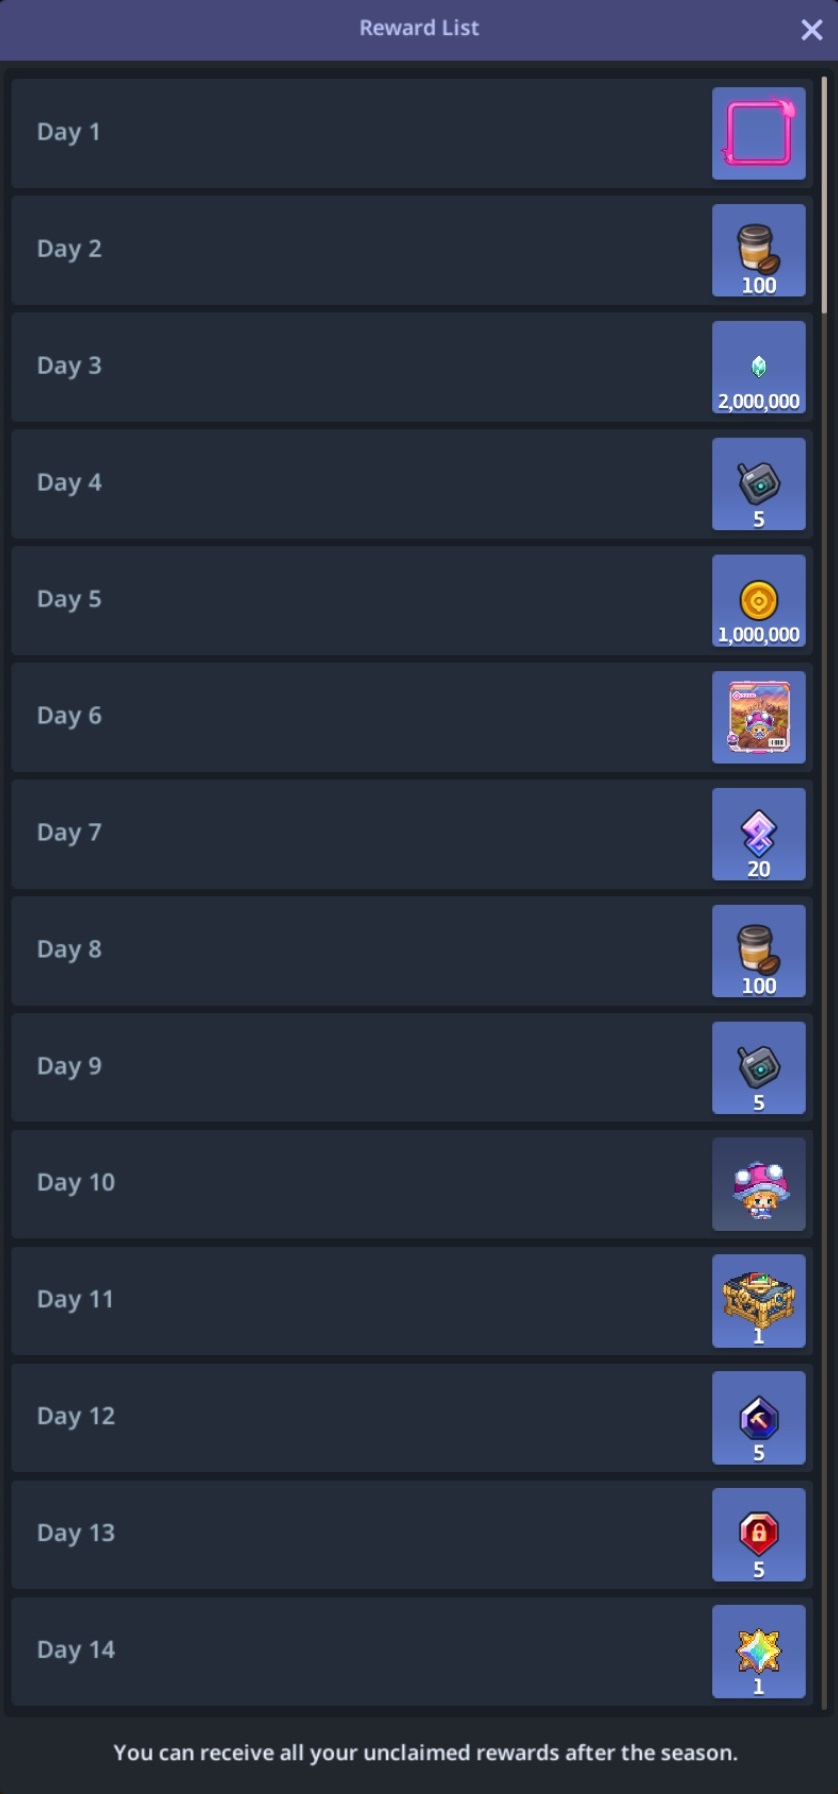Click the Day 9 walkie-talkie reward

click(758, 1068)
